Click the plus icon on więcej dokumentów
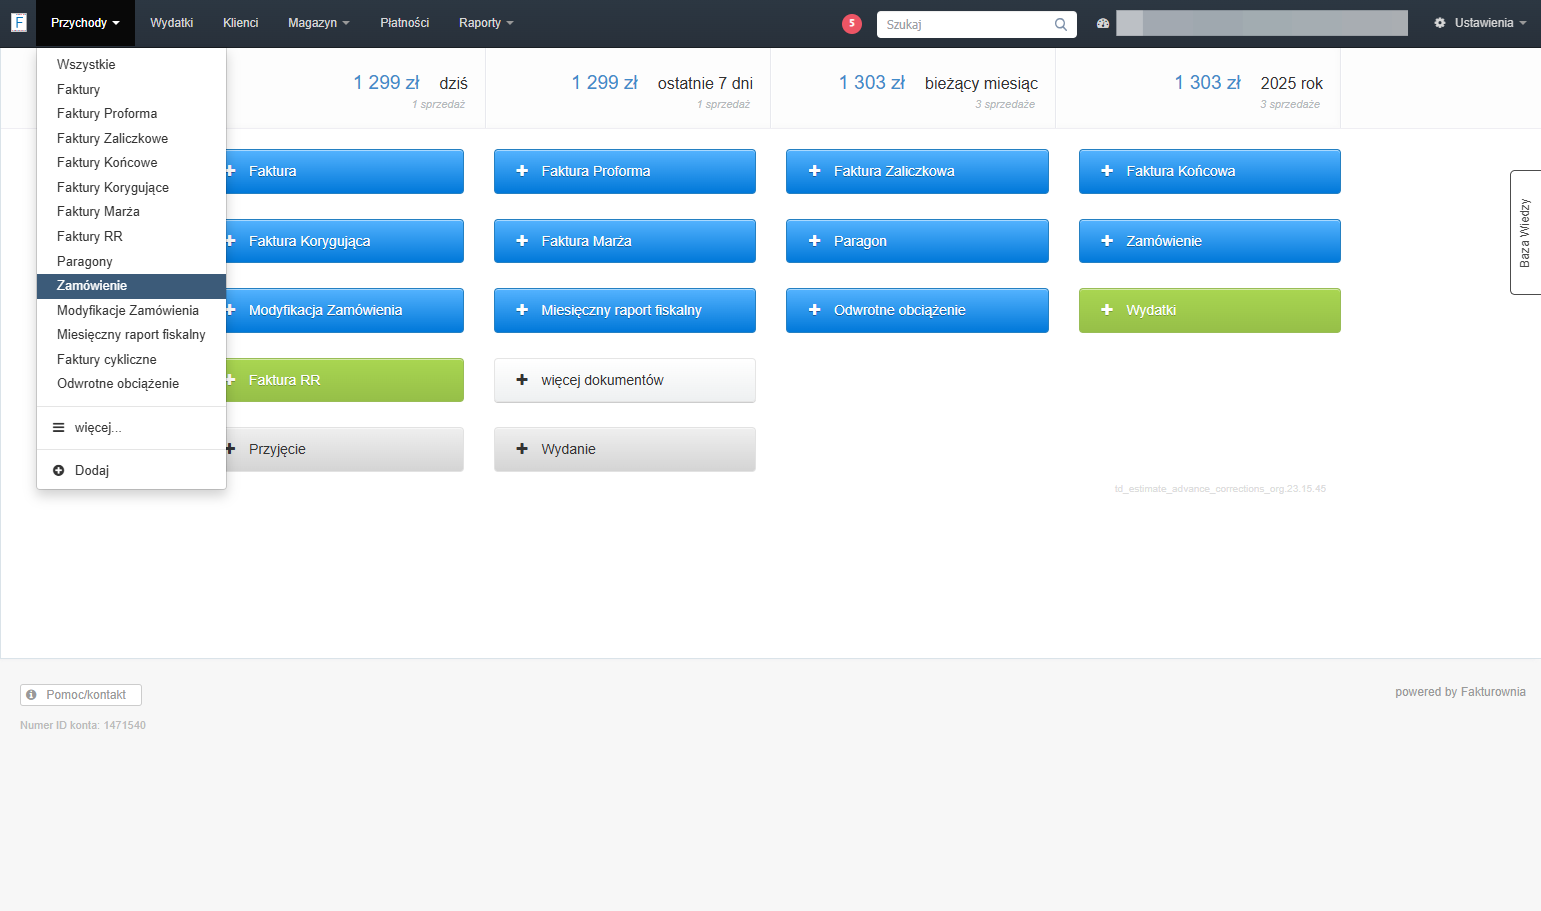This screenshot has width=1541, height=911. 522,380
